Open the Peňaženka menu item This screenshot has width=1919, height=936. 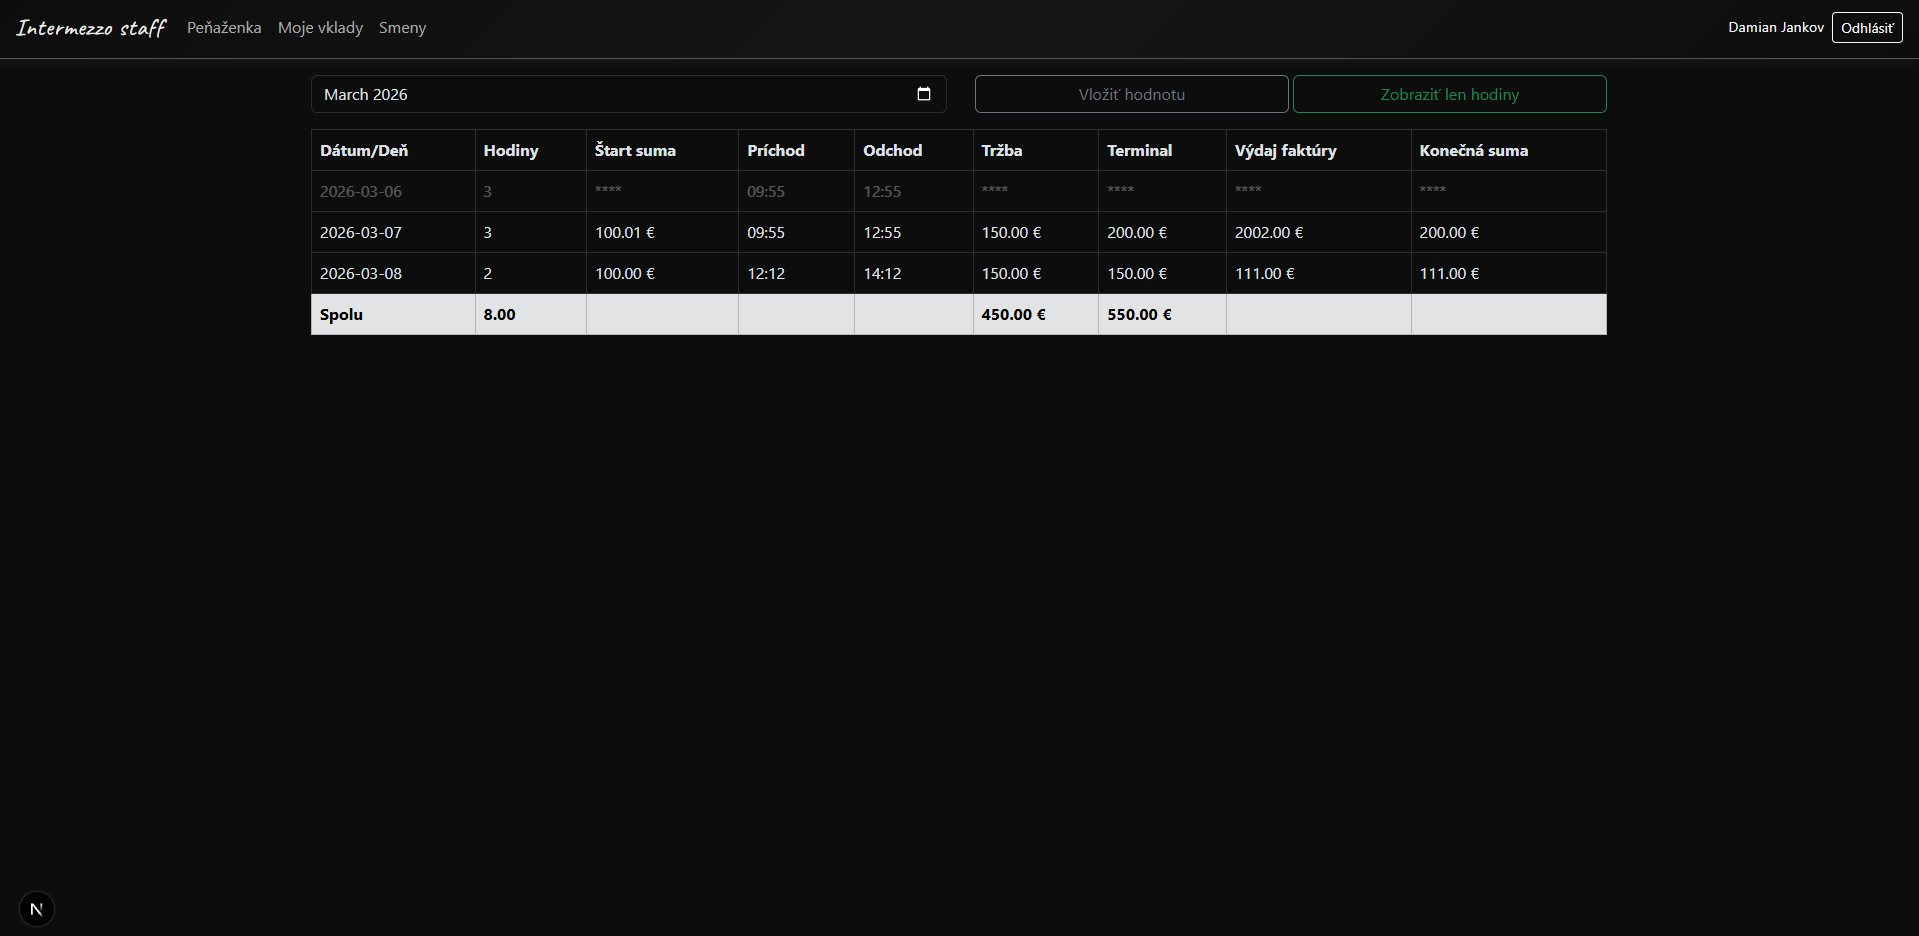coord(223,27)
